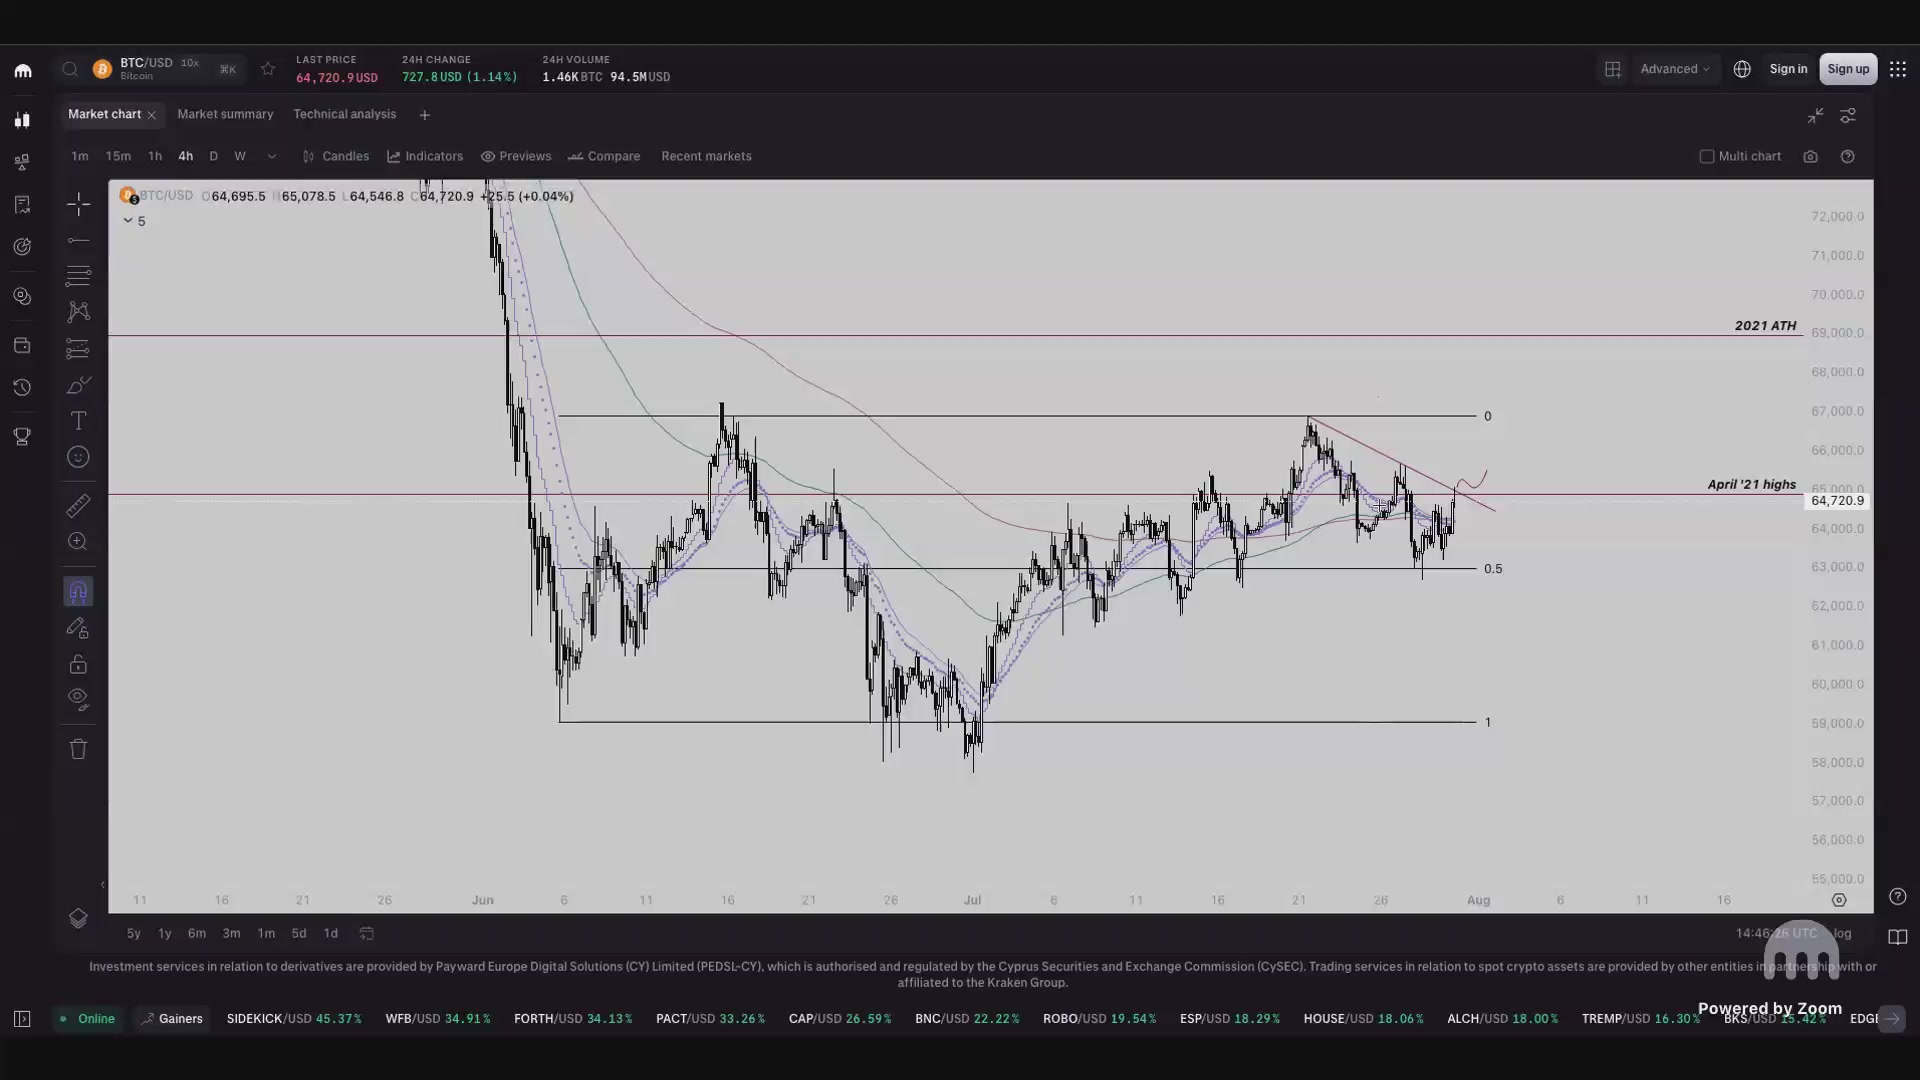Open chart settings gear on axis
1920x1080 pixels.
coord(1839,900)
